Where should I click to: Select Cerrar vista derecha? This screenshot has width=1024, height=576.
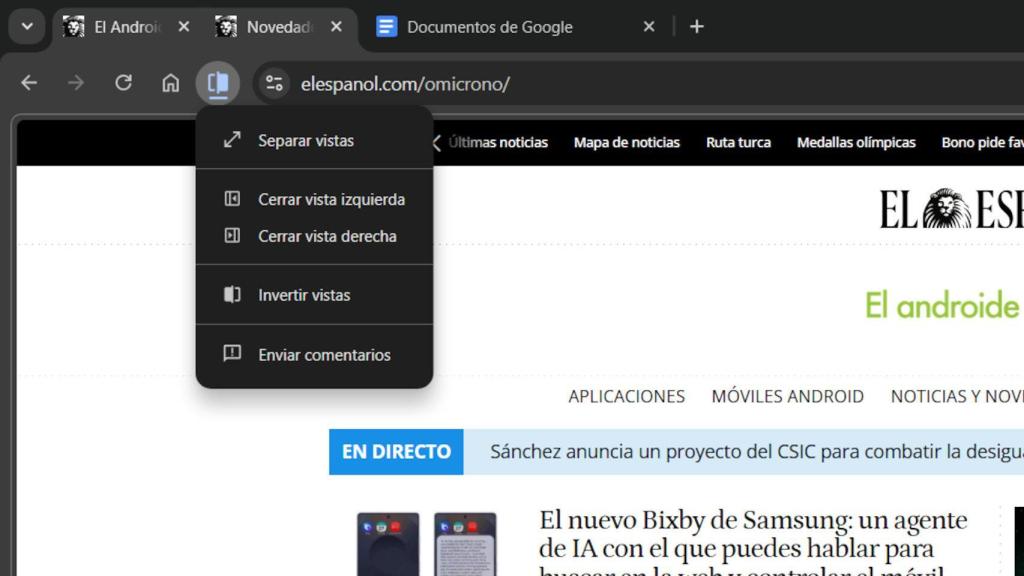(x=314, y=236)
